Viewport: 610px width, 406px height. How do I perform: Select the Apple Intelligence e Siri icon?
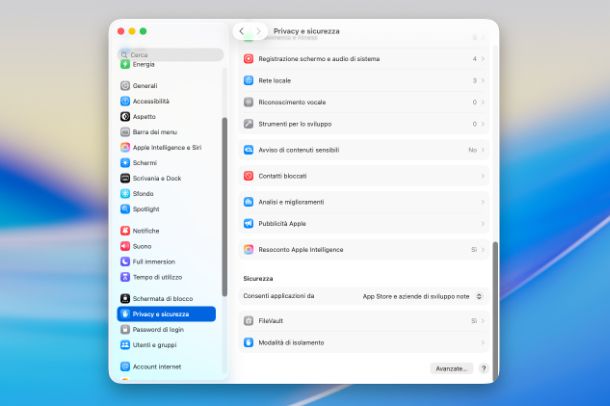pyautogui.click(x=125, y=147)
